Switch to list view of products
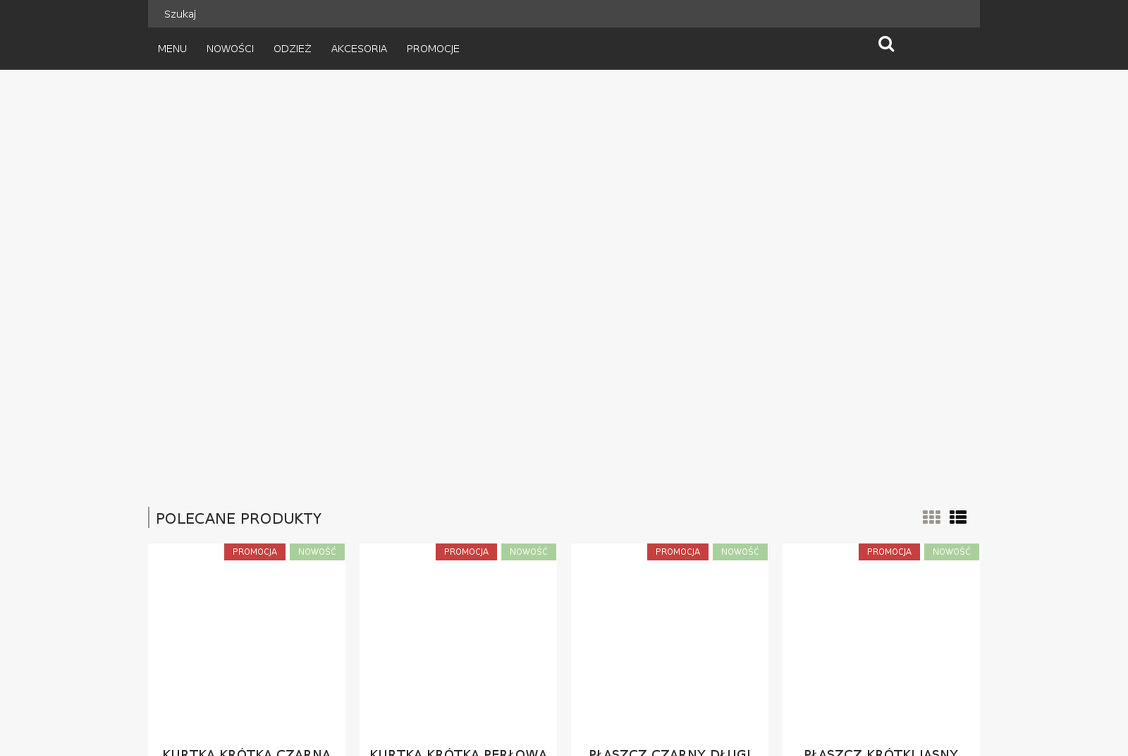1128x756 pixels. (958, 517)
